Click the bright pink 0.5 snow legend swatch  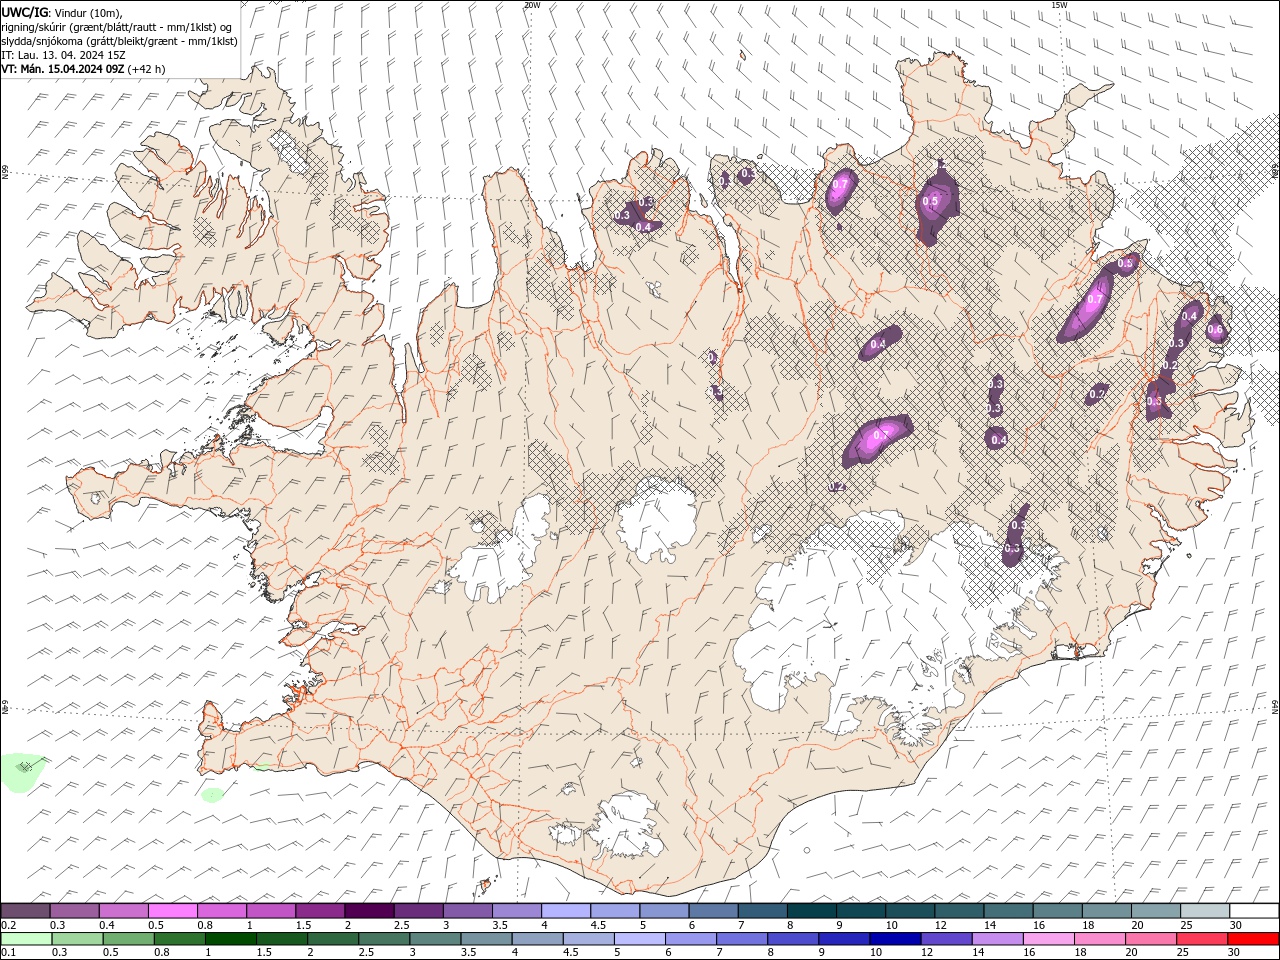(x=173, y=911)
